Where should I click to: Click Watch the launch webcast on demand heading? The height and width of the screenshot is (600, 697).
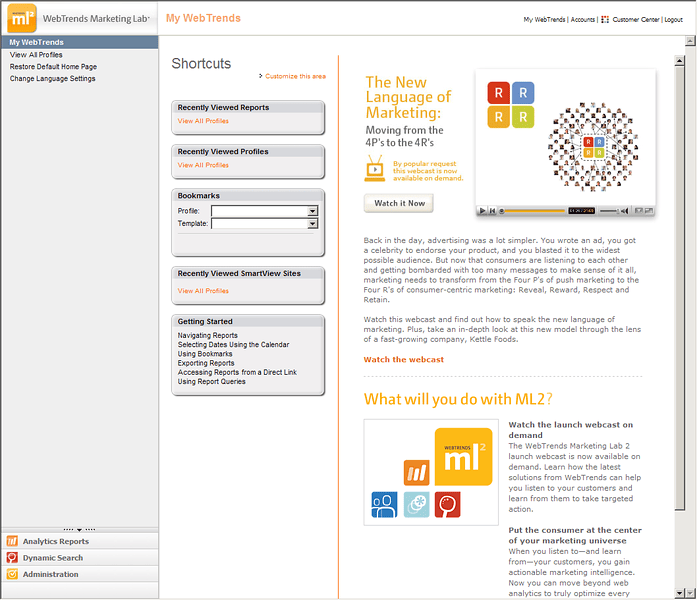[571, 430]
